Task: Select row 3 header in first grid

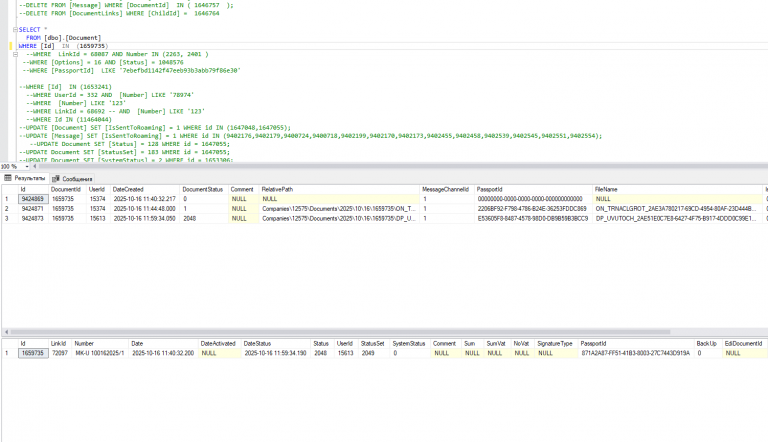Action: 8,217
